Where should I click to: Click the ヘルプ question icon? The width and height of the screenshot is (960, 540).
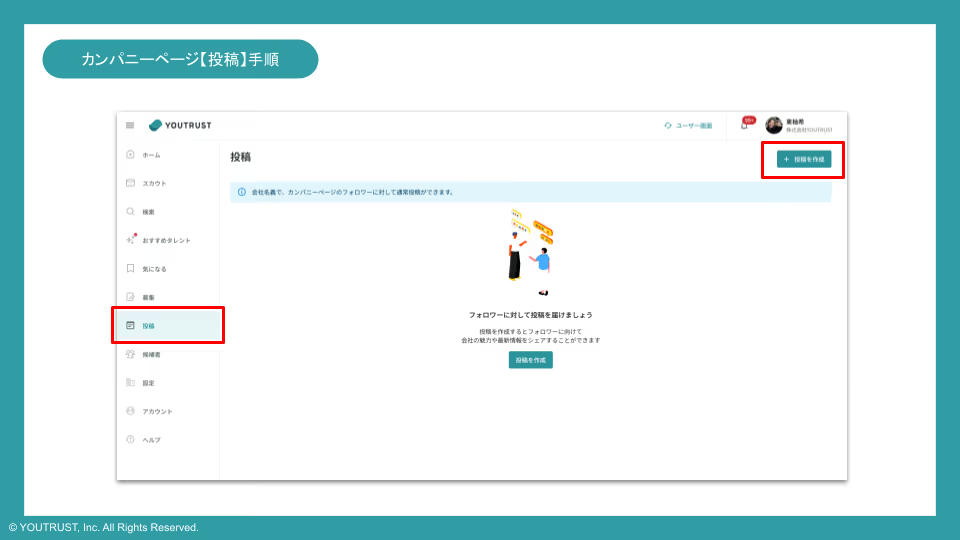130,440
